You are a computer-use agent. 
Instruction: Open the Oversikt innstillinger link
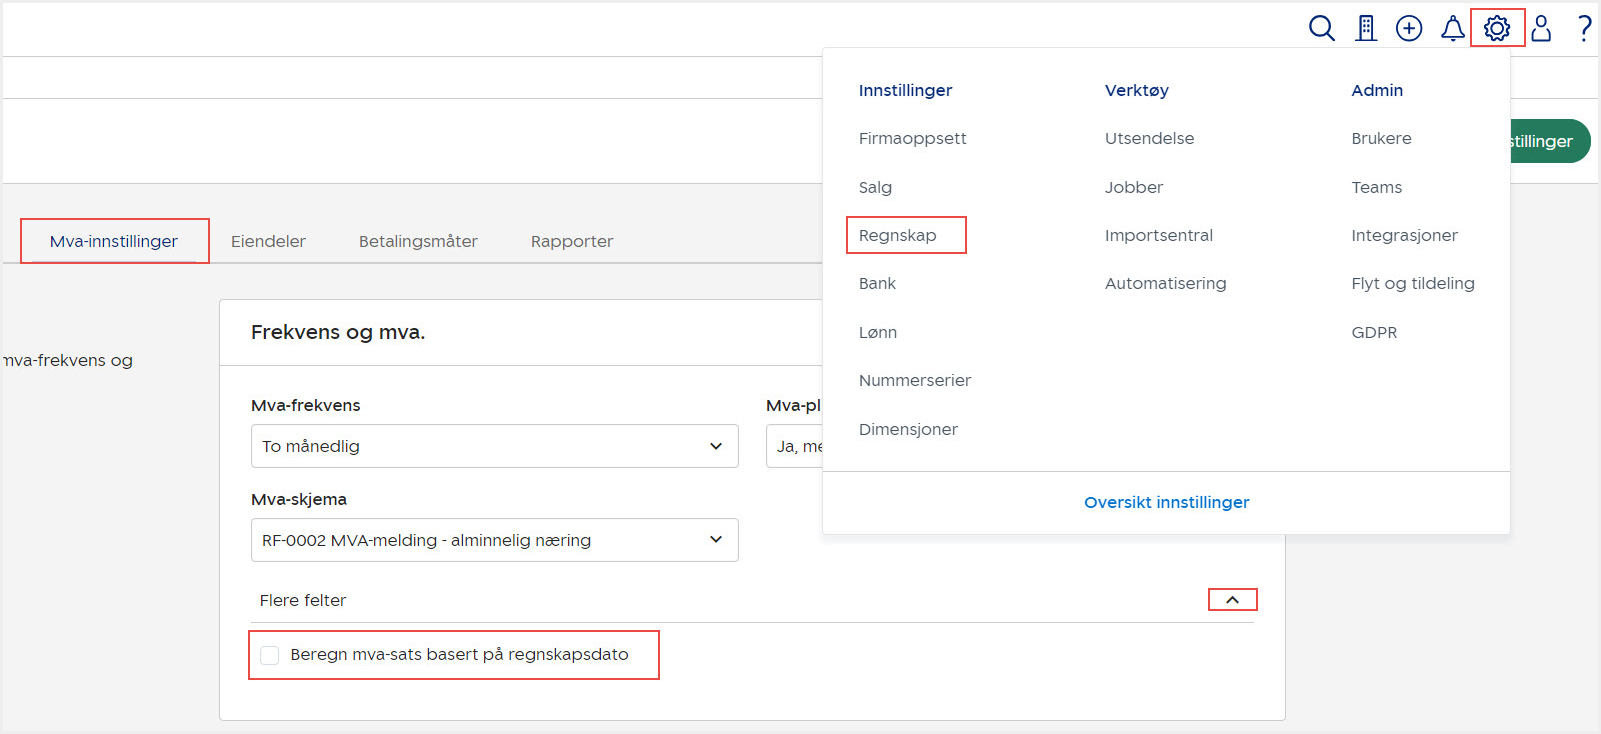coord(1166,502)
